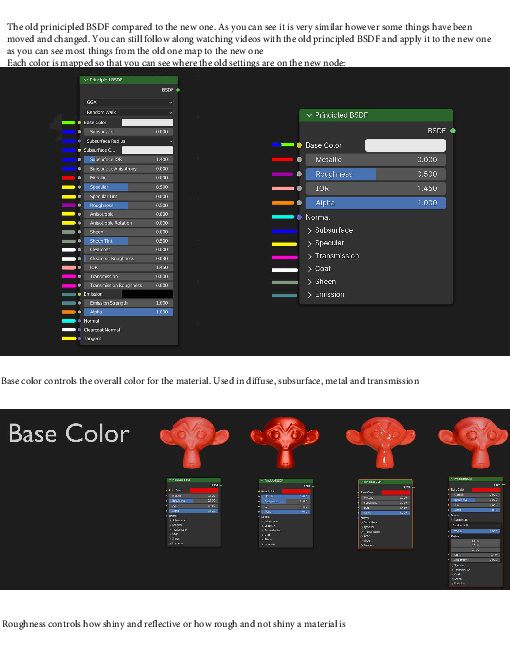The image size is (510, 660).
Task: Click the tallest node thumbnail with expanded panels
Action: click(476, 532)
